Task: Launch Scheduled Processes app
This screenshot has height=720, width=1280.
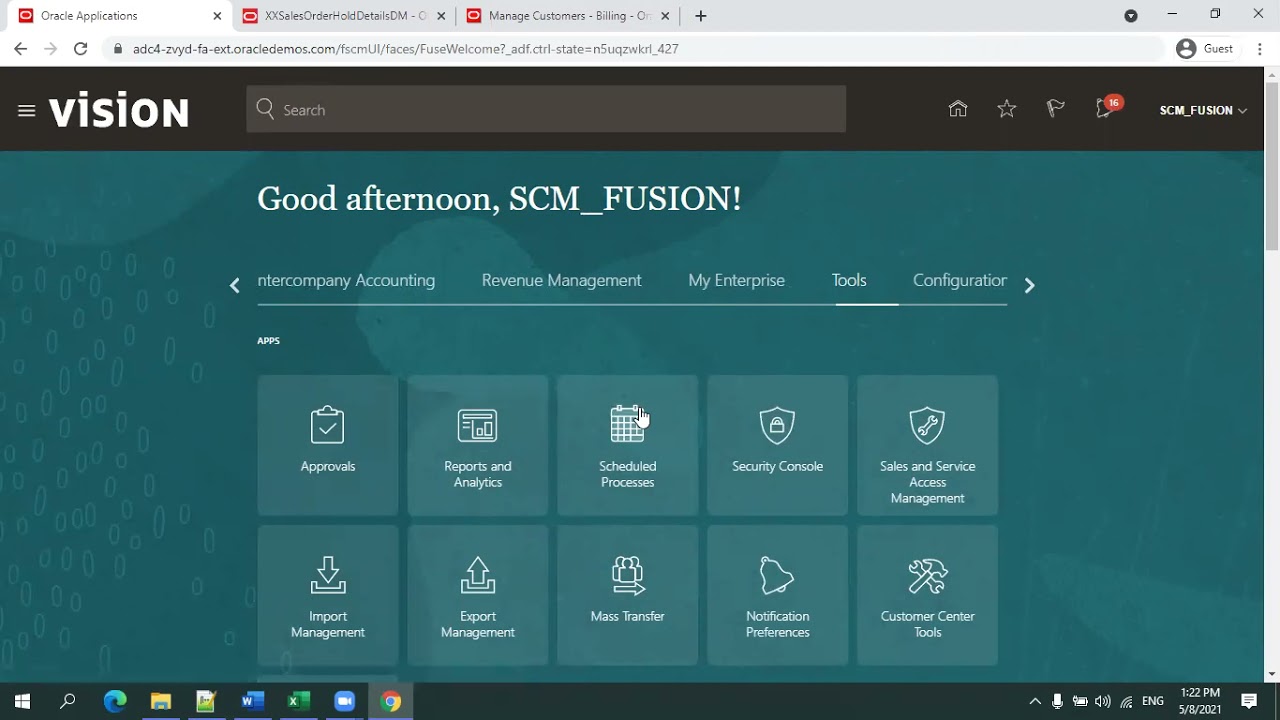Action: 628,445
